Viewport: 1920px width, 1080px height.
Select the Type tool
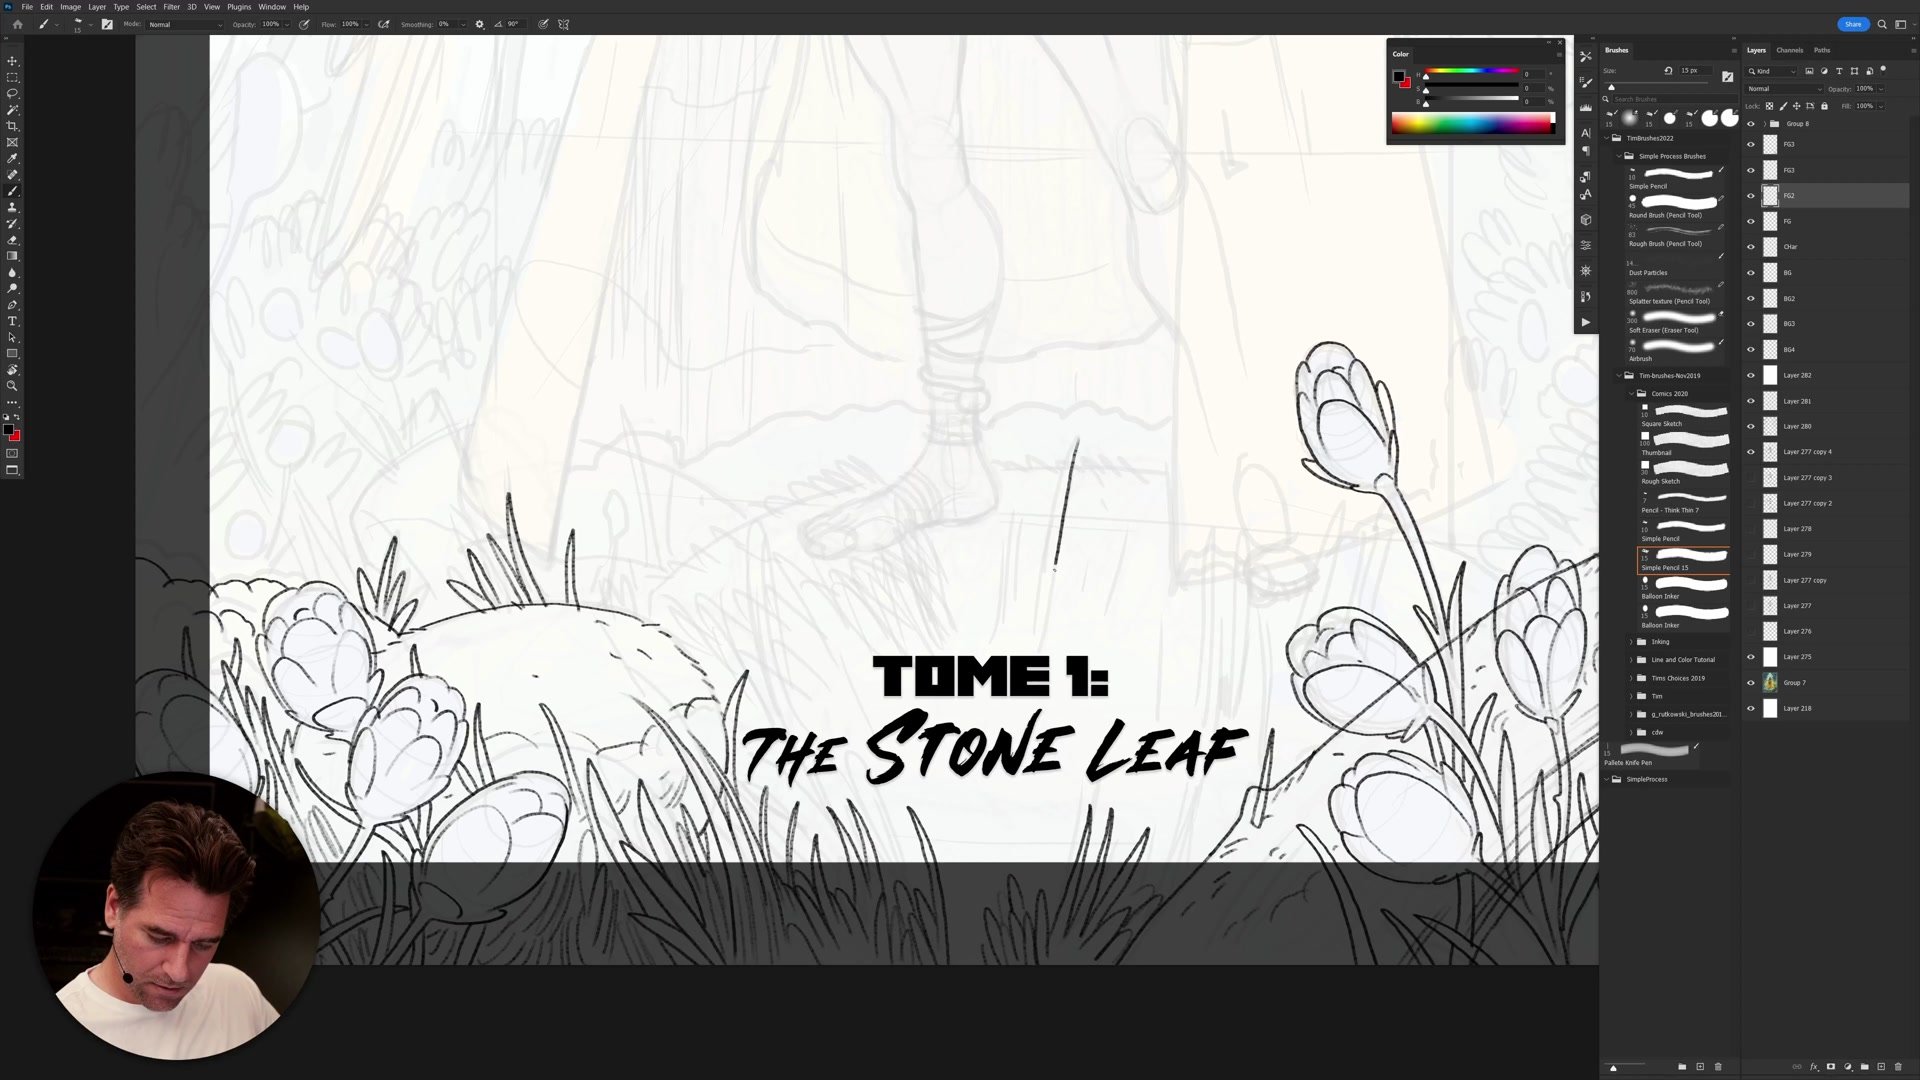(x=13, y=320)
